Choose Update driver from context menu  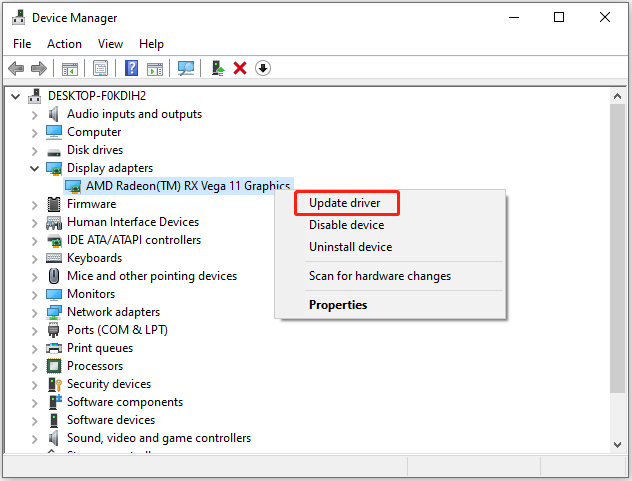point(345,203)
